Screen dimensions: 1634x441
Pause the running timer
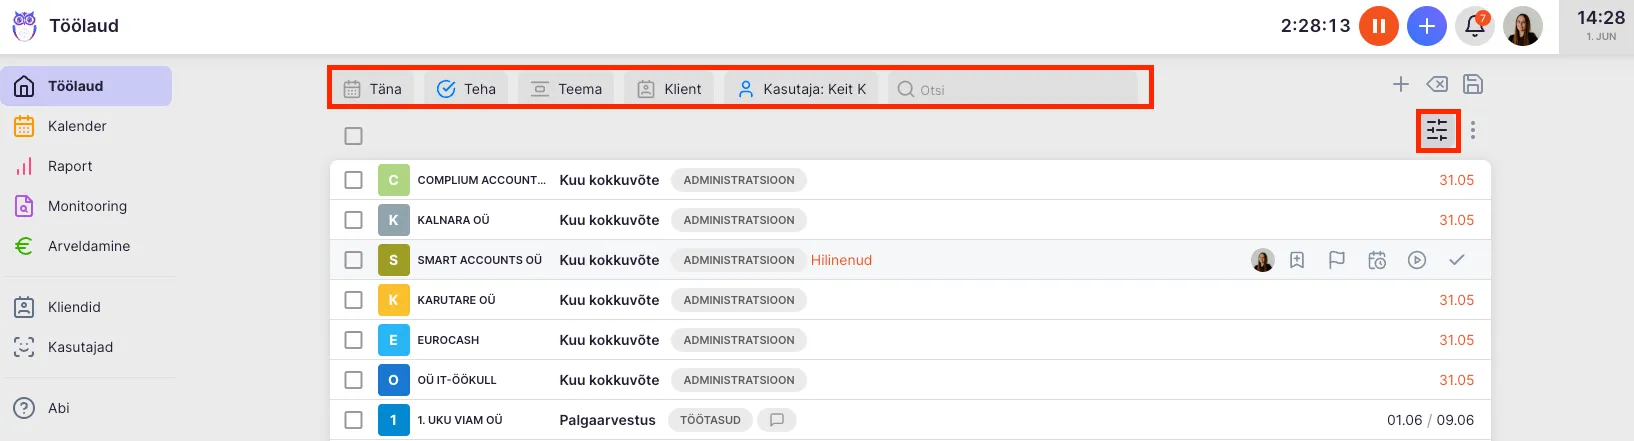[1378, 26]
